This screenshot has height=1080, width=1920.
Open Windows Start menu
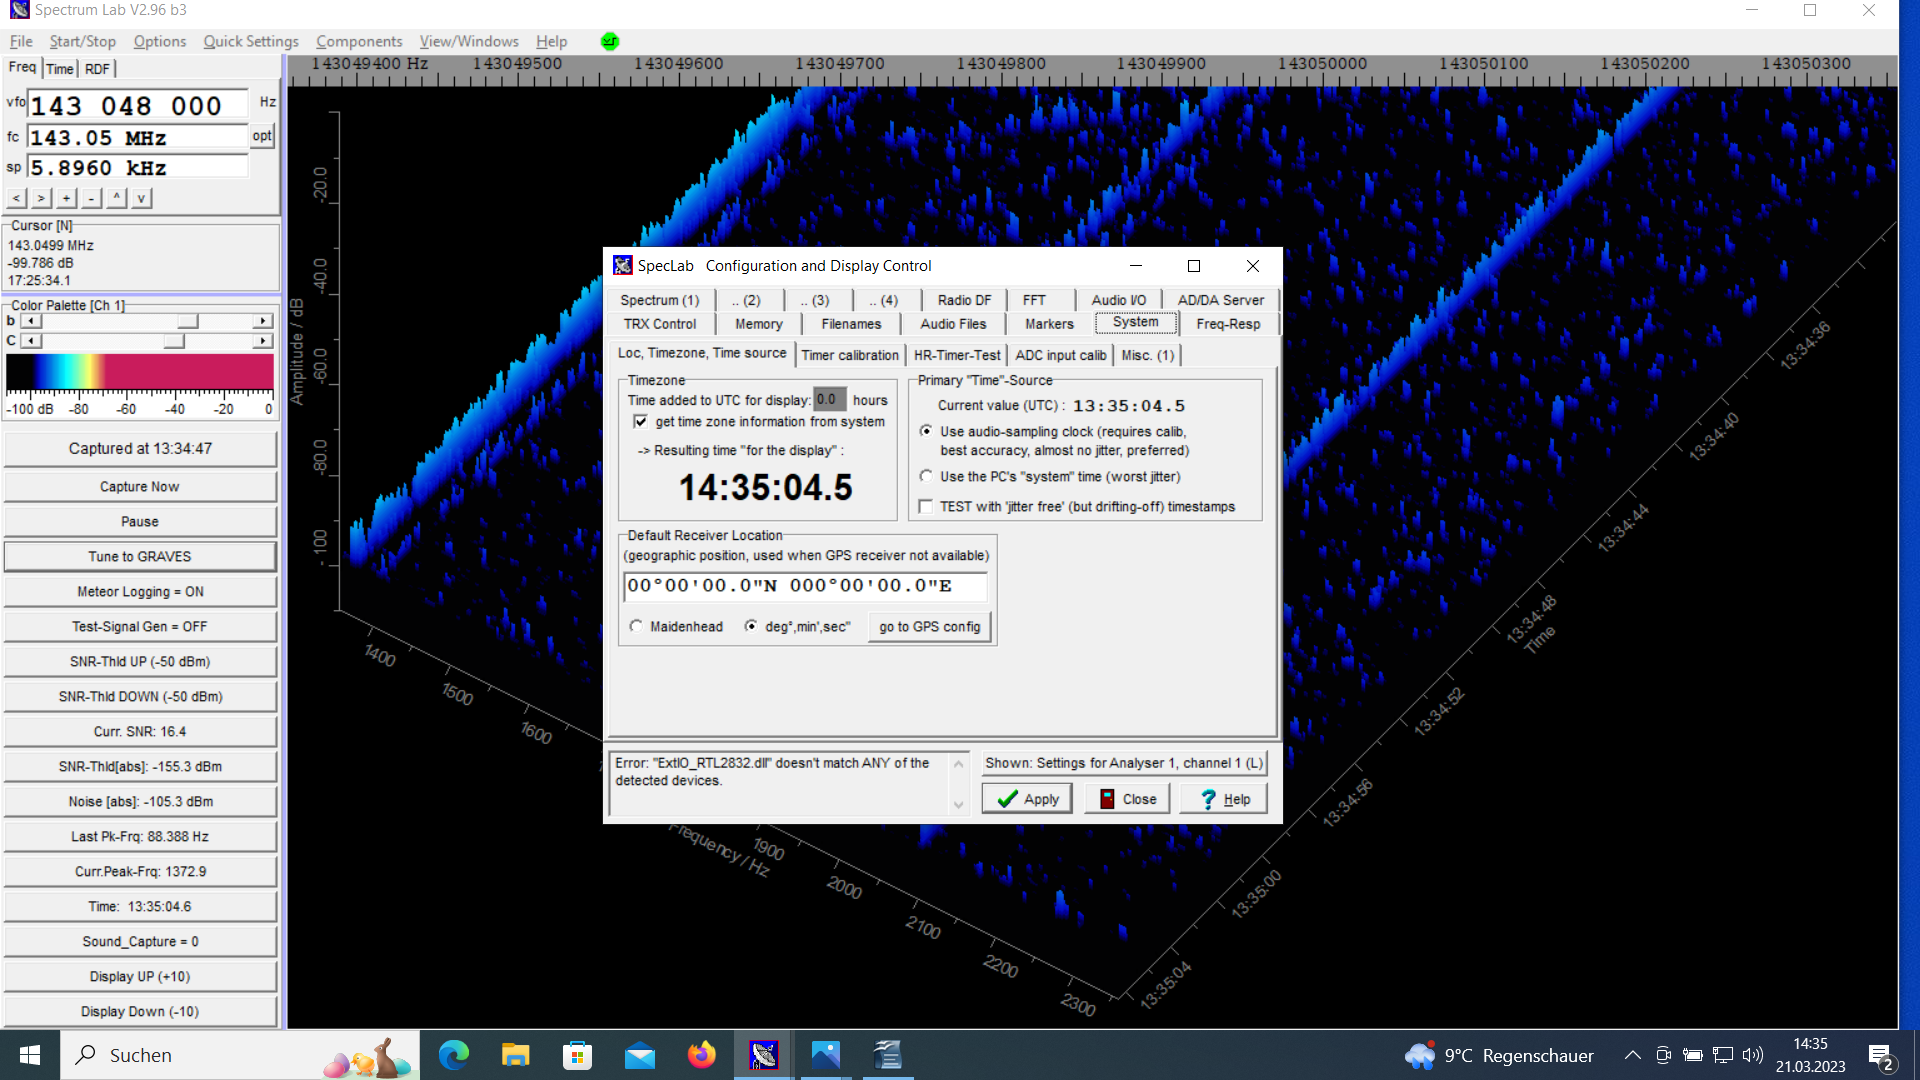[x=30, y=1055]
